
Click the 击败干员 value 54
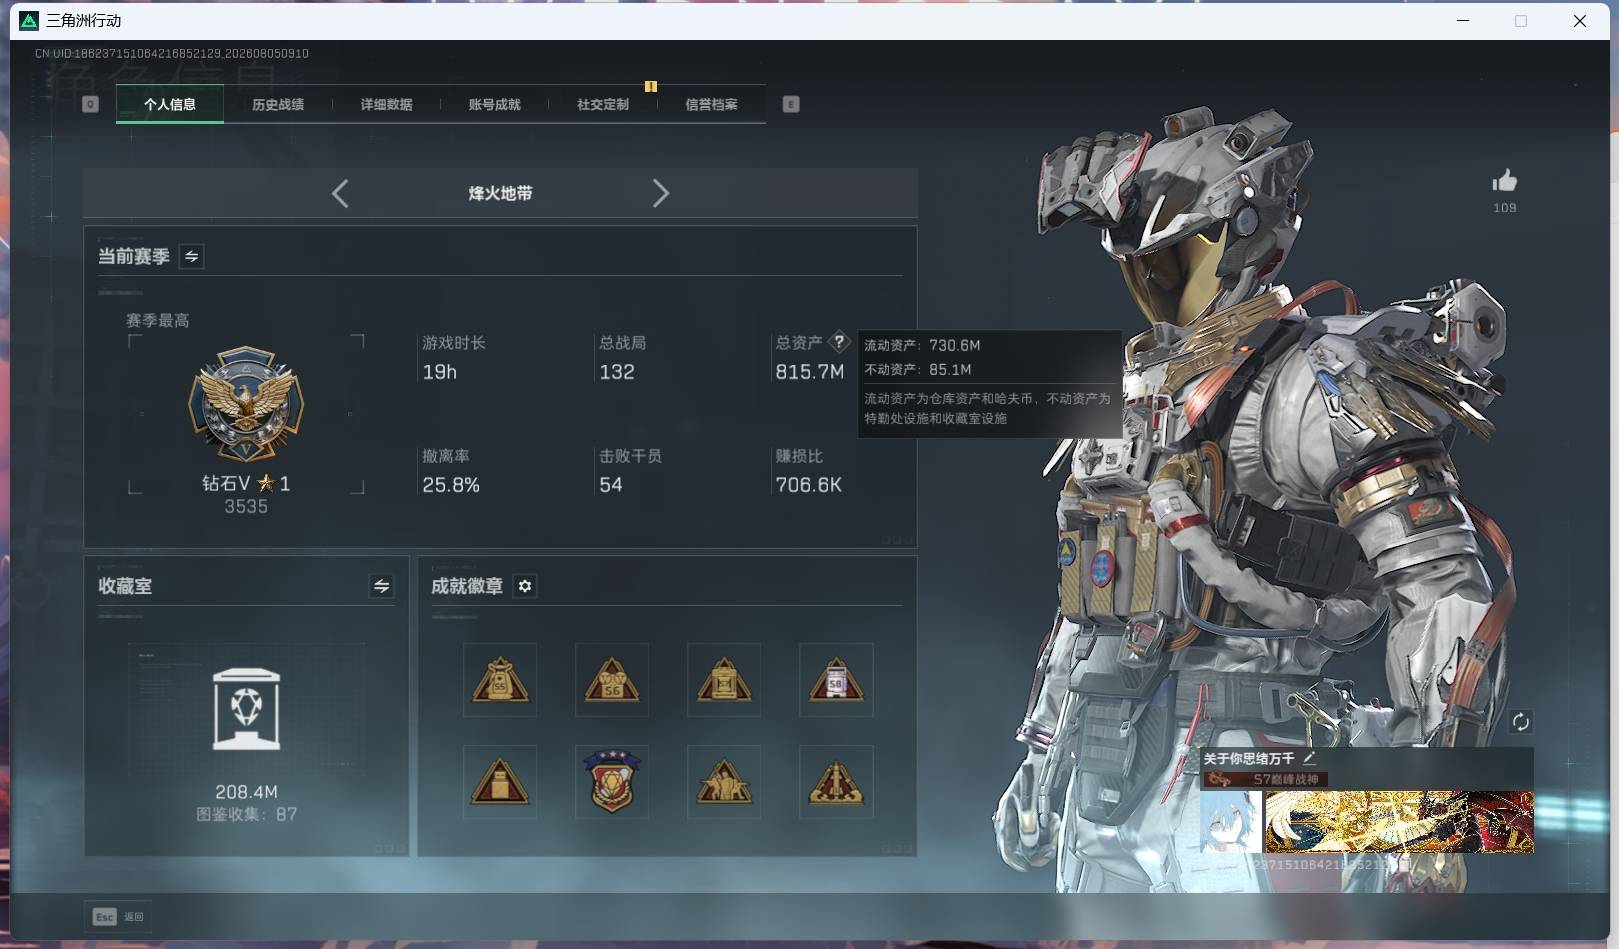point(611,485)
